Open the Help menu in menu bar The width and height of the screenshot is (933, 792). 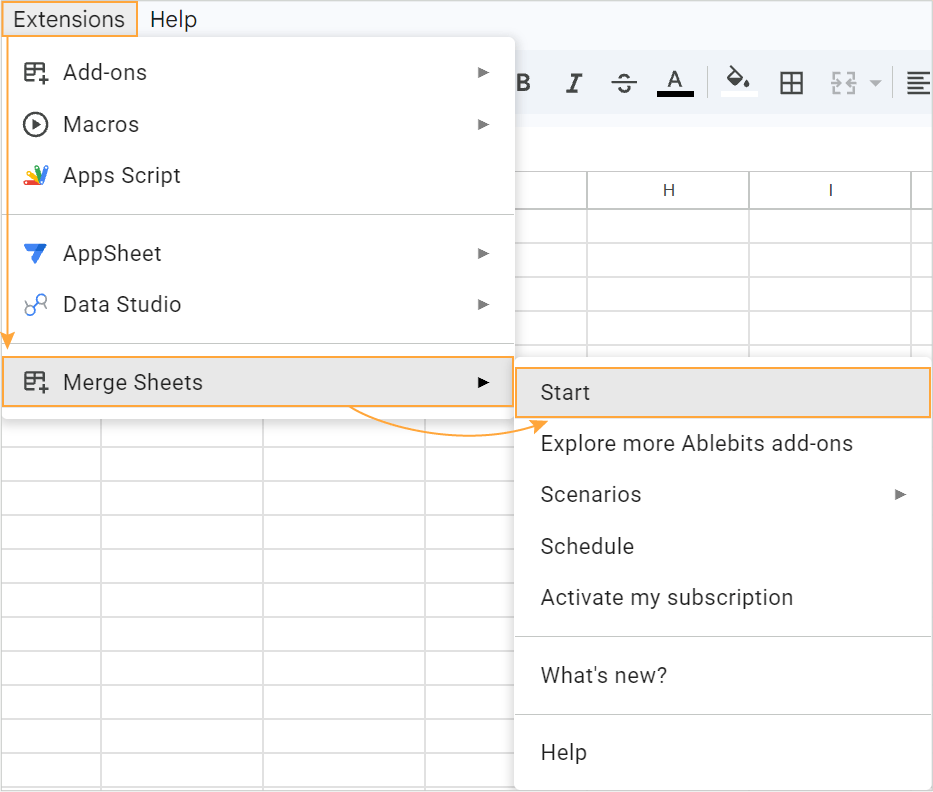173,20
